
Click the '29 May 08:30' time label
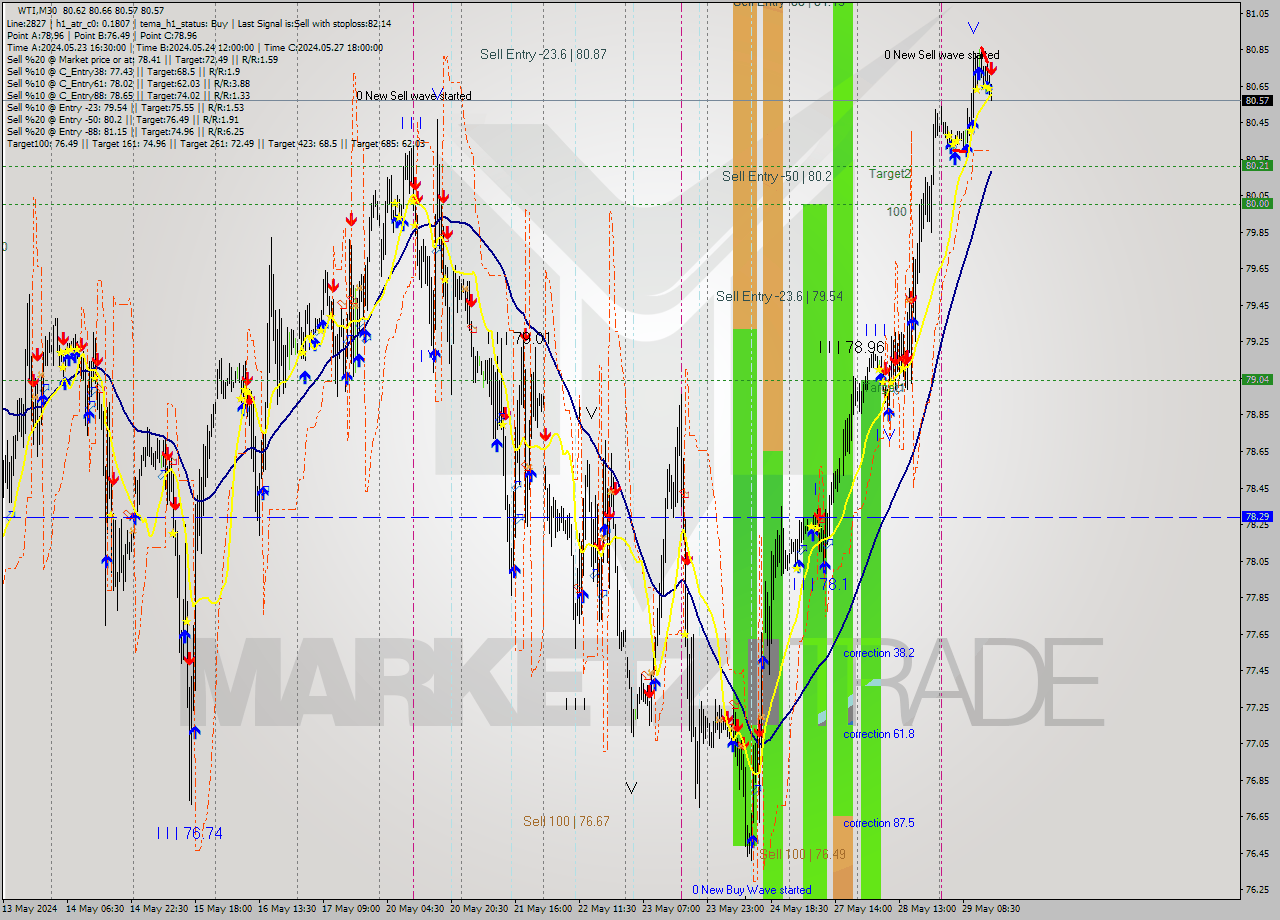coord(990,909)
